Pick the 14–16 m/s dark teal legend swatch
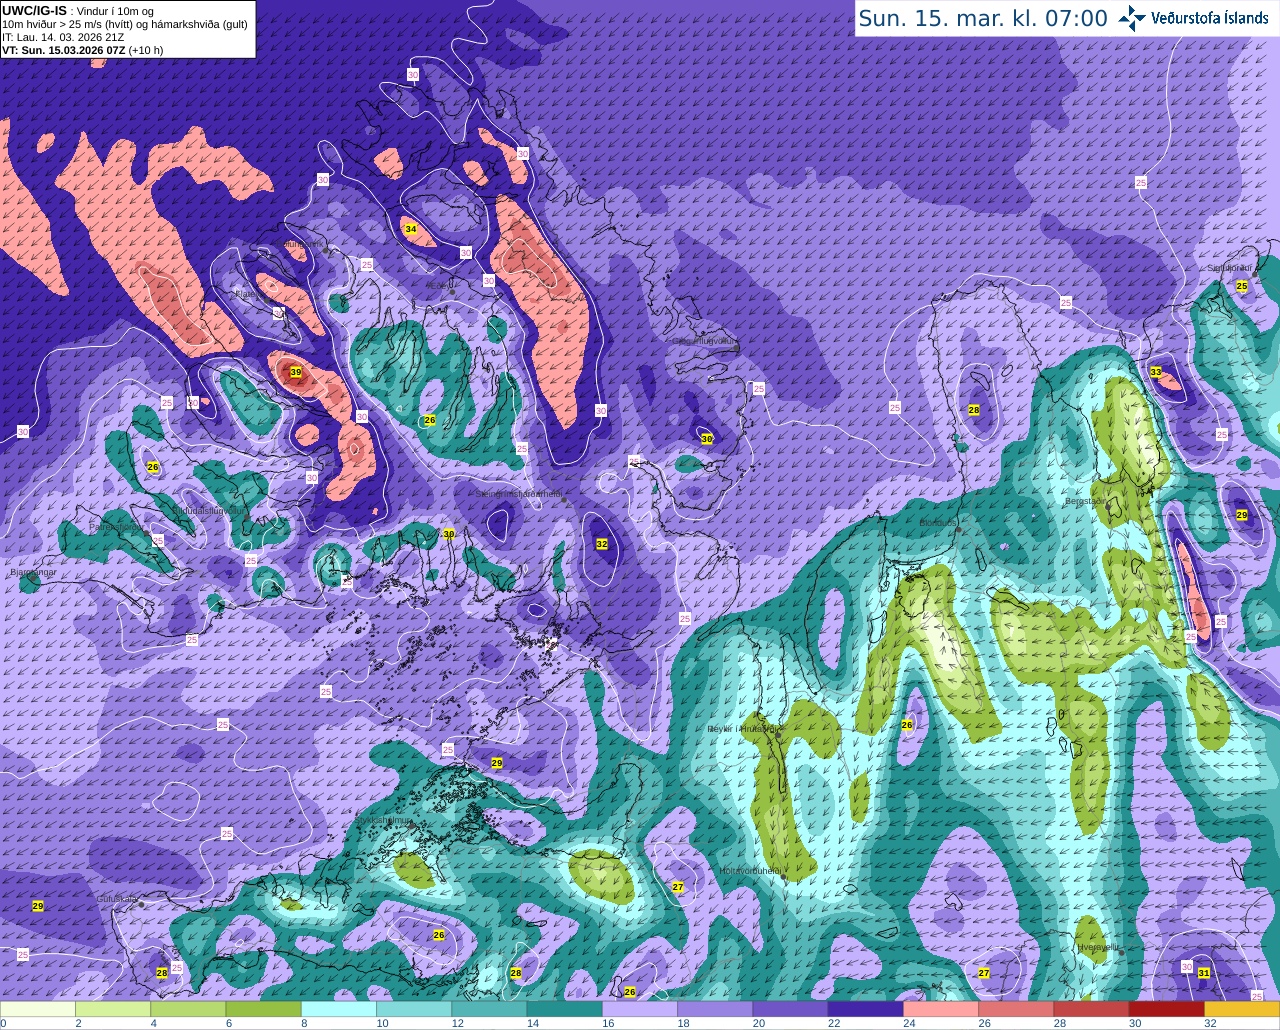This screenshot has height=1030, width=1280. tap(565, 1009)
